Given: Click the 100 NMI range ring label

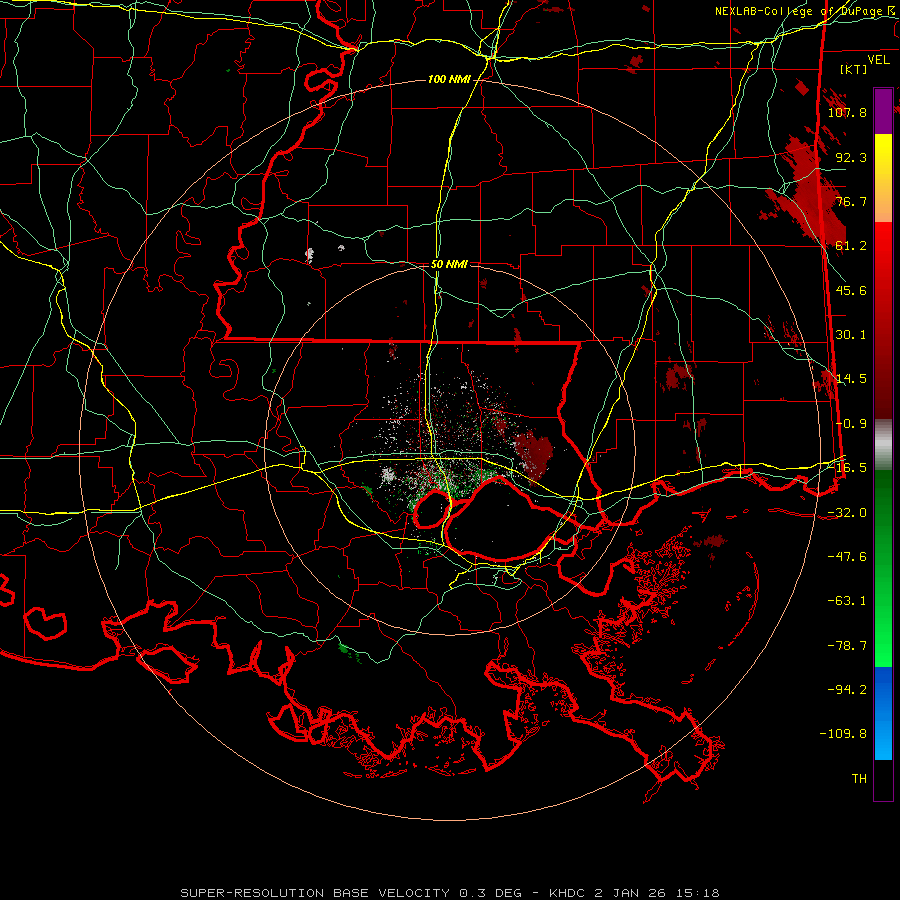Looking at the screenshot, I should [449, 79].
